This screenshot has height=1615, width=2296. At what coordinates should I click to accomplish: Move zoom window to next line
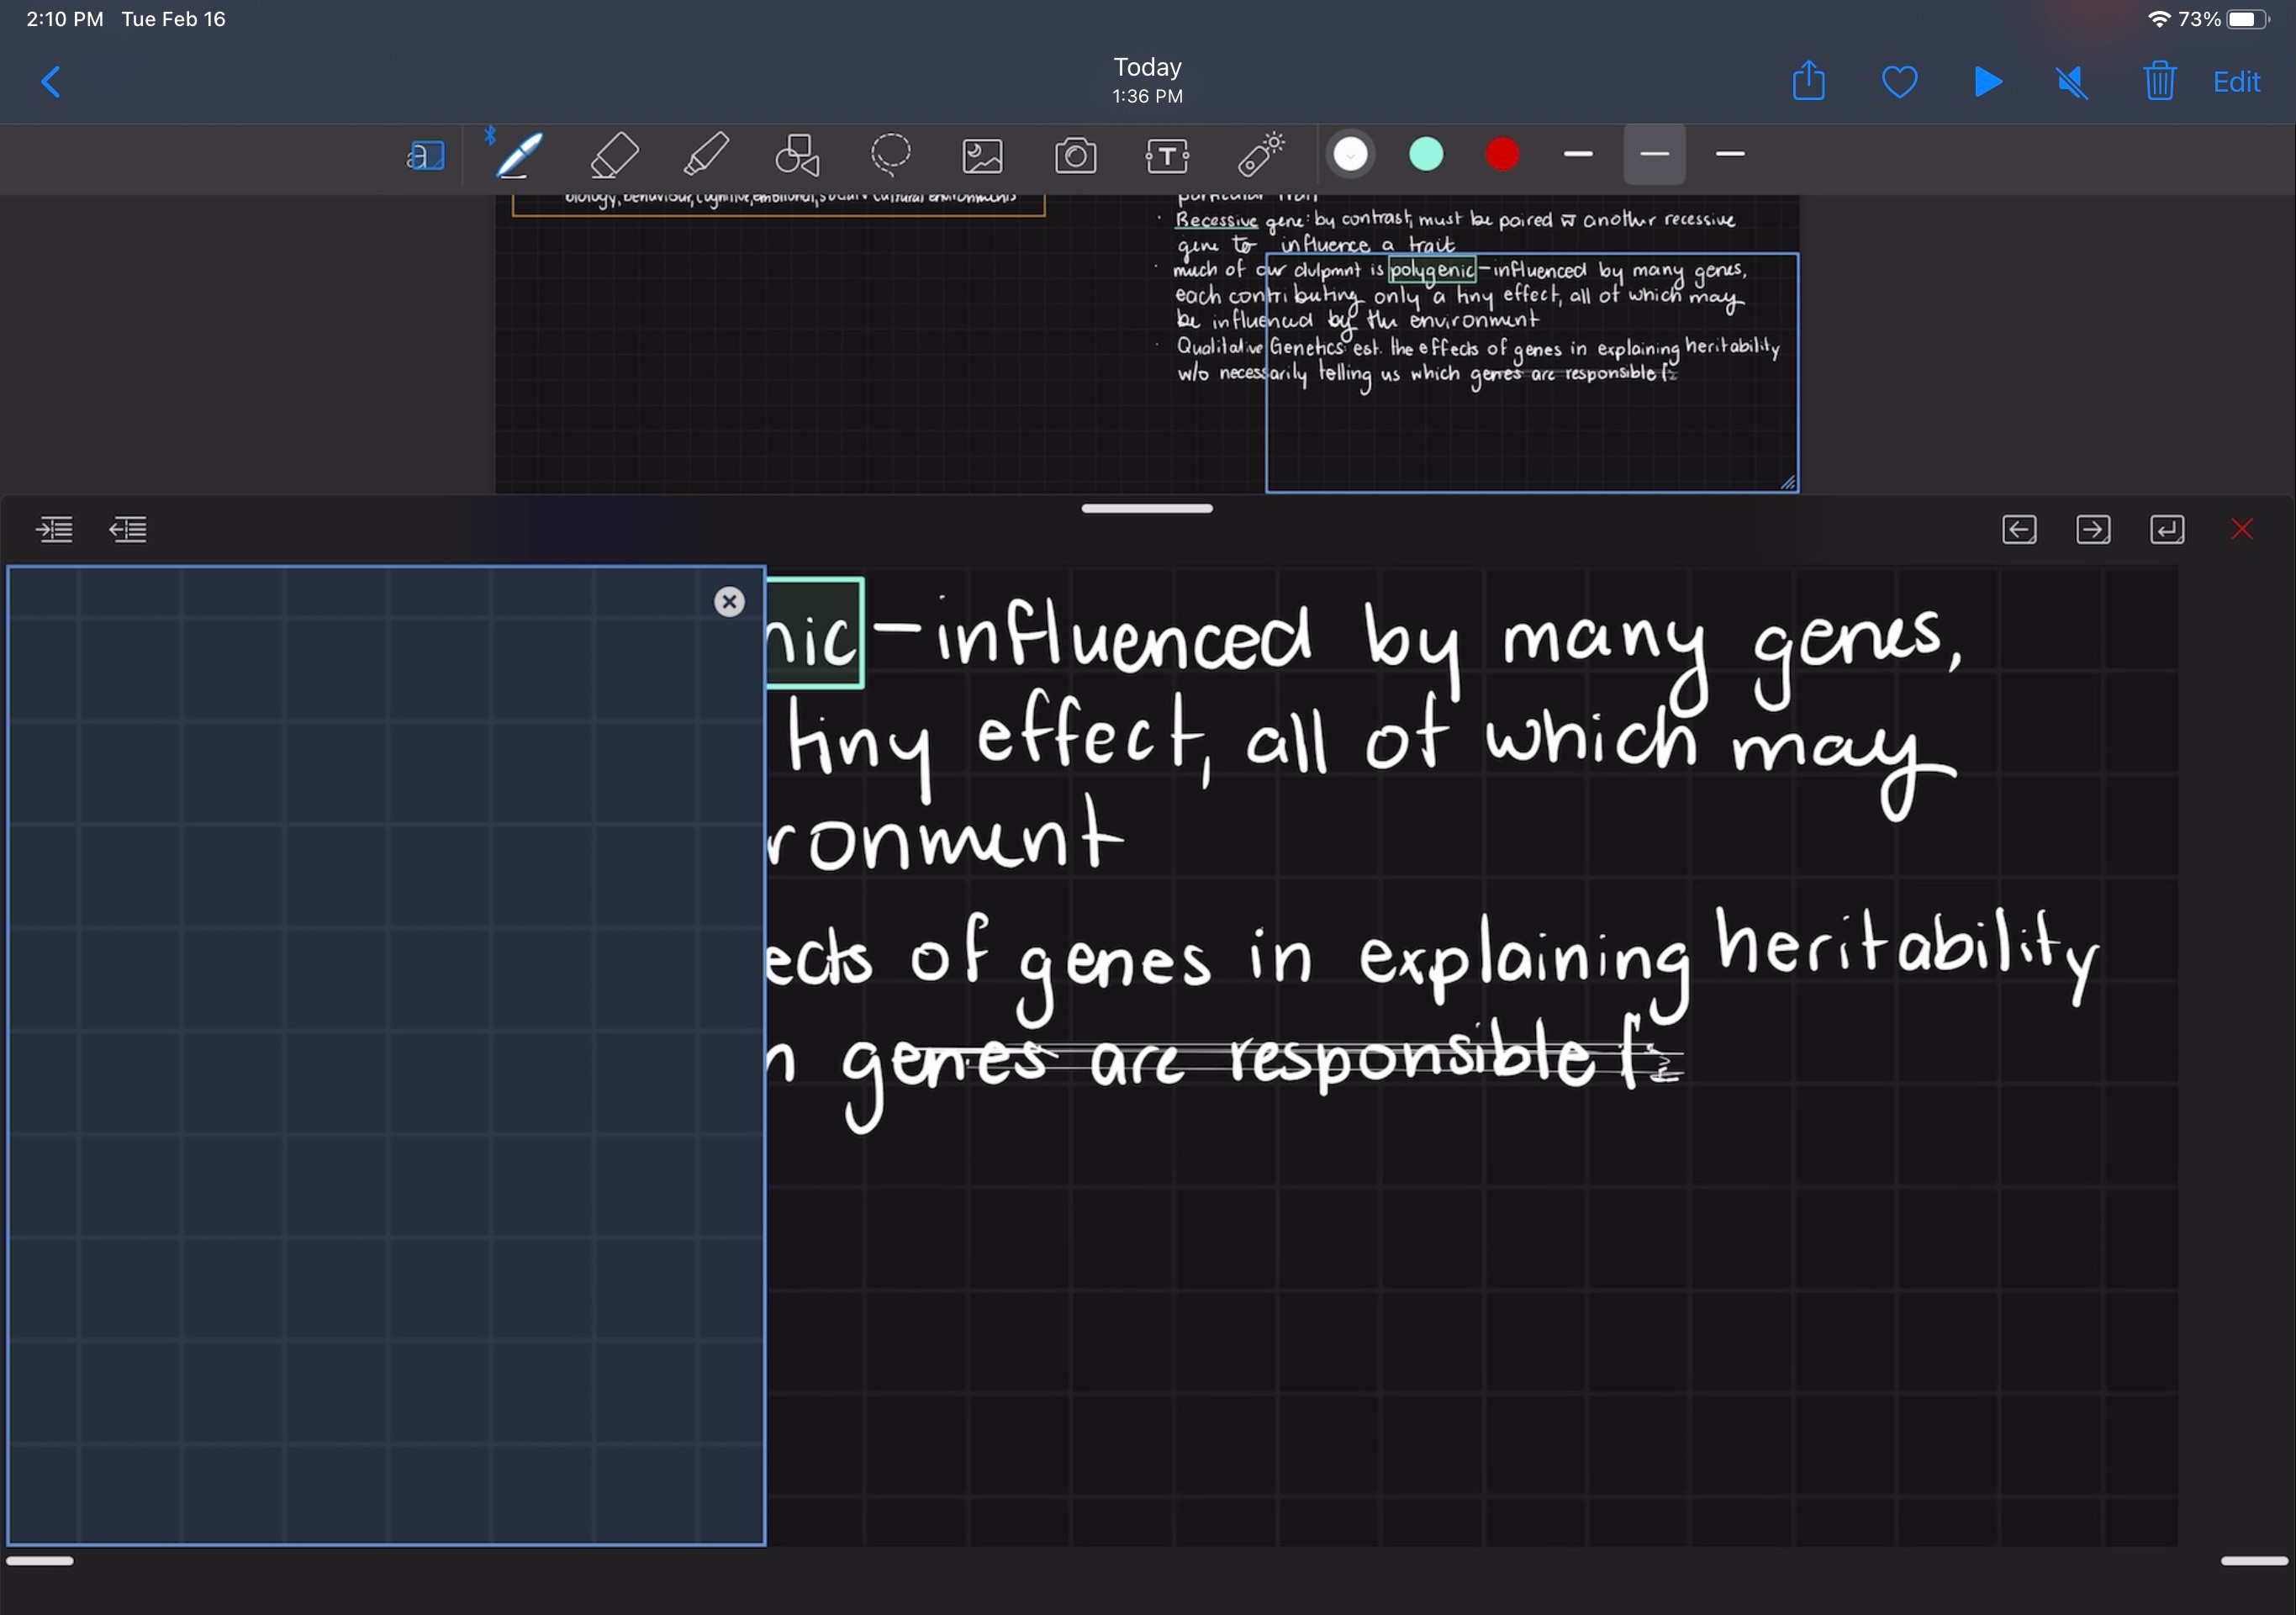[2167, 529]
